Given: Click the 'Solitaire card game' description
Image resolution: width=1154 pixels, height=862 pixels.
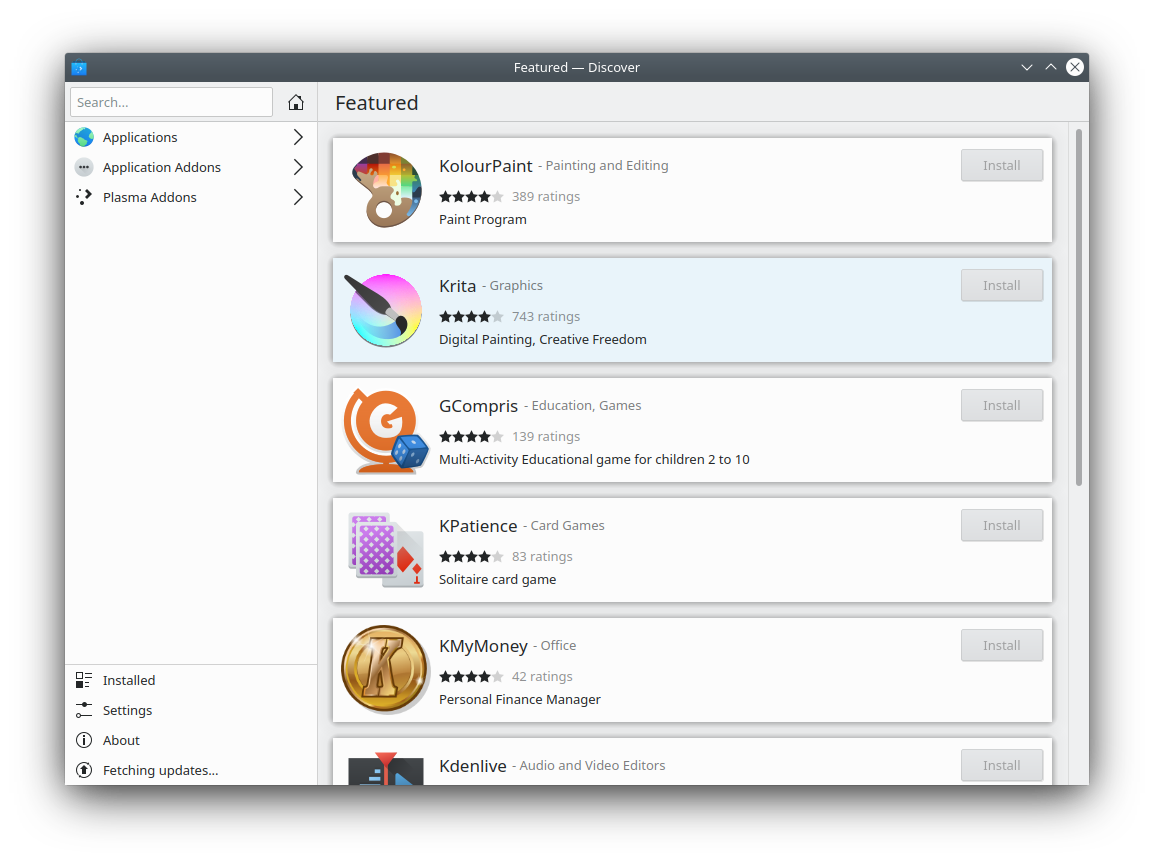Looking at the screenshot, I should click(x=498, y=579).
